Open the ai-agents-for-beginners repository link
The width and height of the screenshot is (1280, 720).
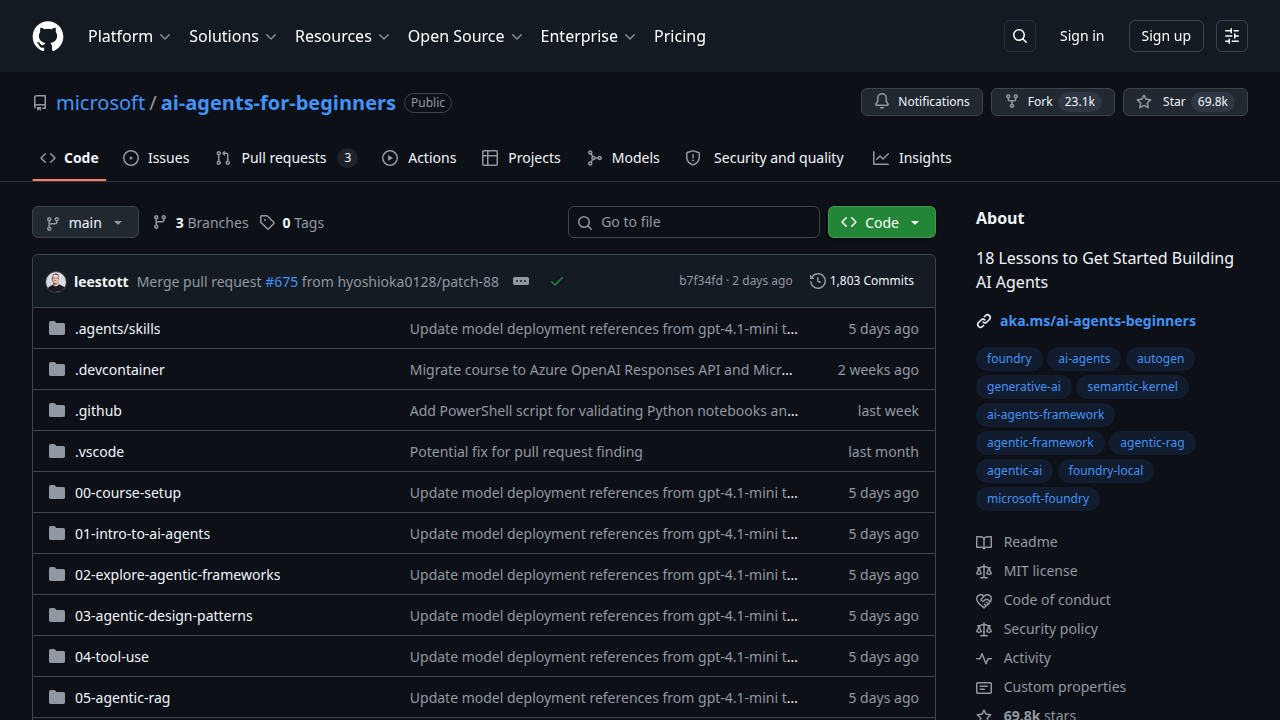(278, 103)
